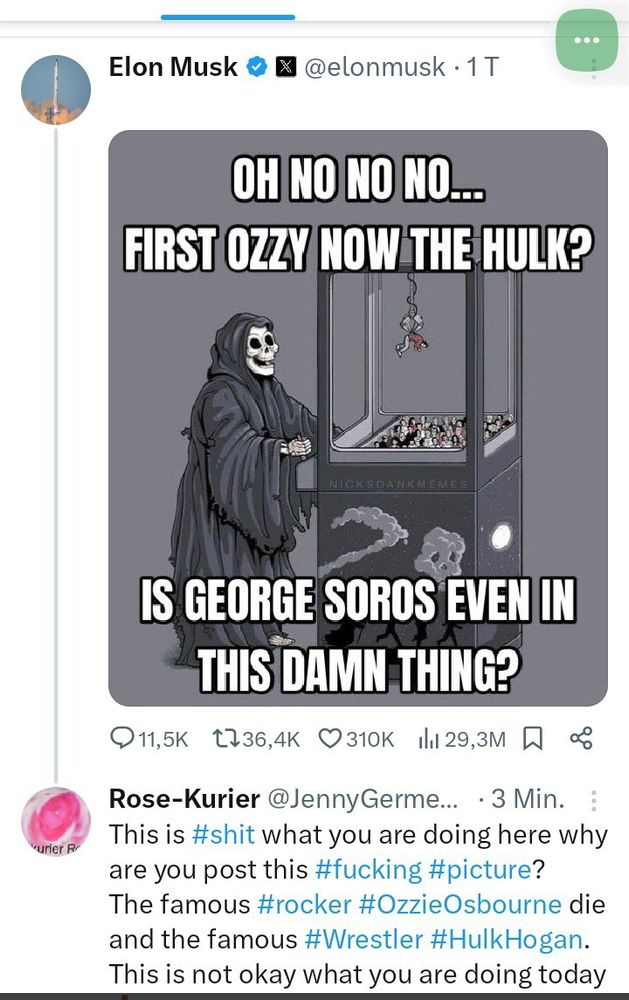Reply to Elon Musk's post
629x1000 pixels.
[x=121, y=739]
